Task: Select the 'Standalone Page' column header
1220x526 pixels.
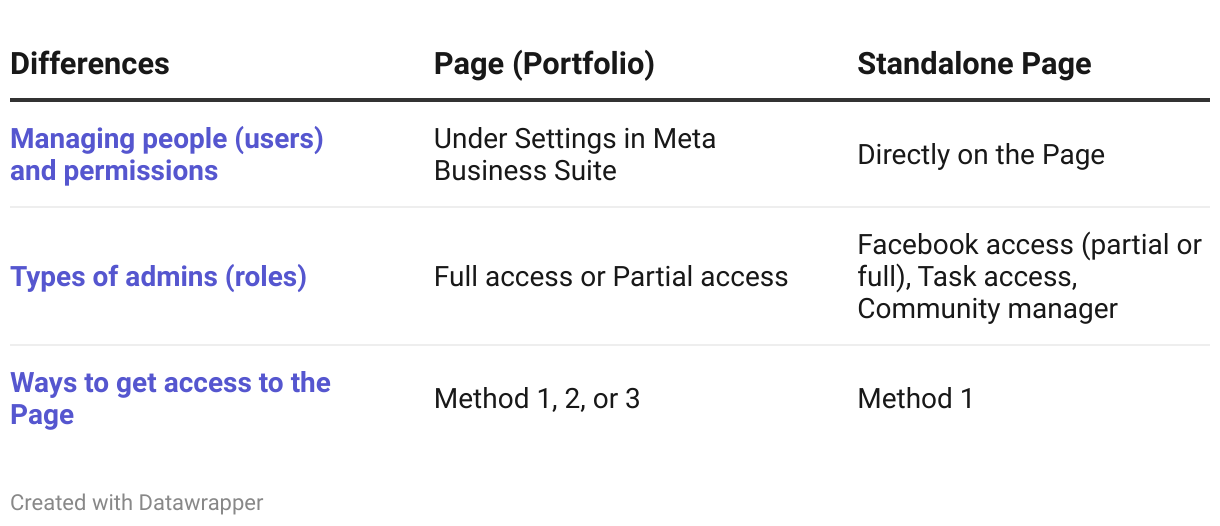Action: click(974, 64)
